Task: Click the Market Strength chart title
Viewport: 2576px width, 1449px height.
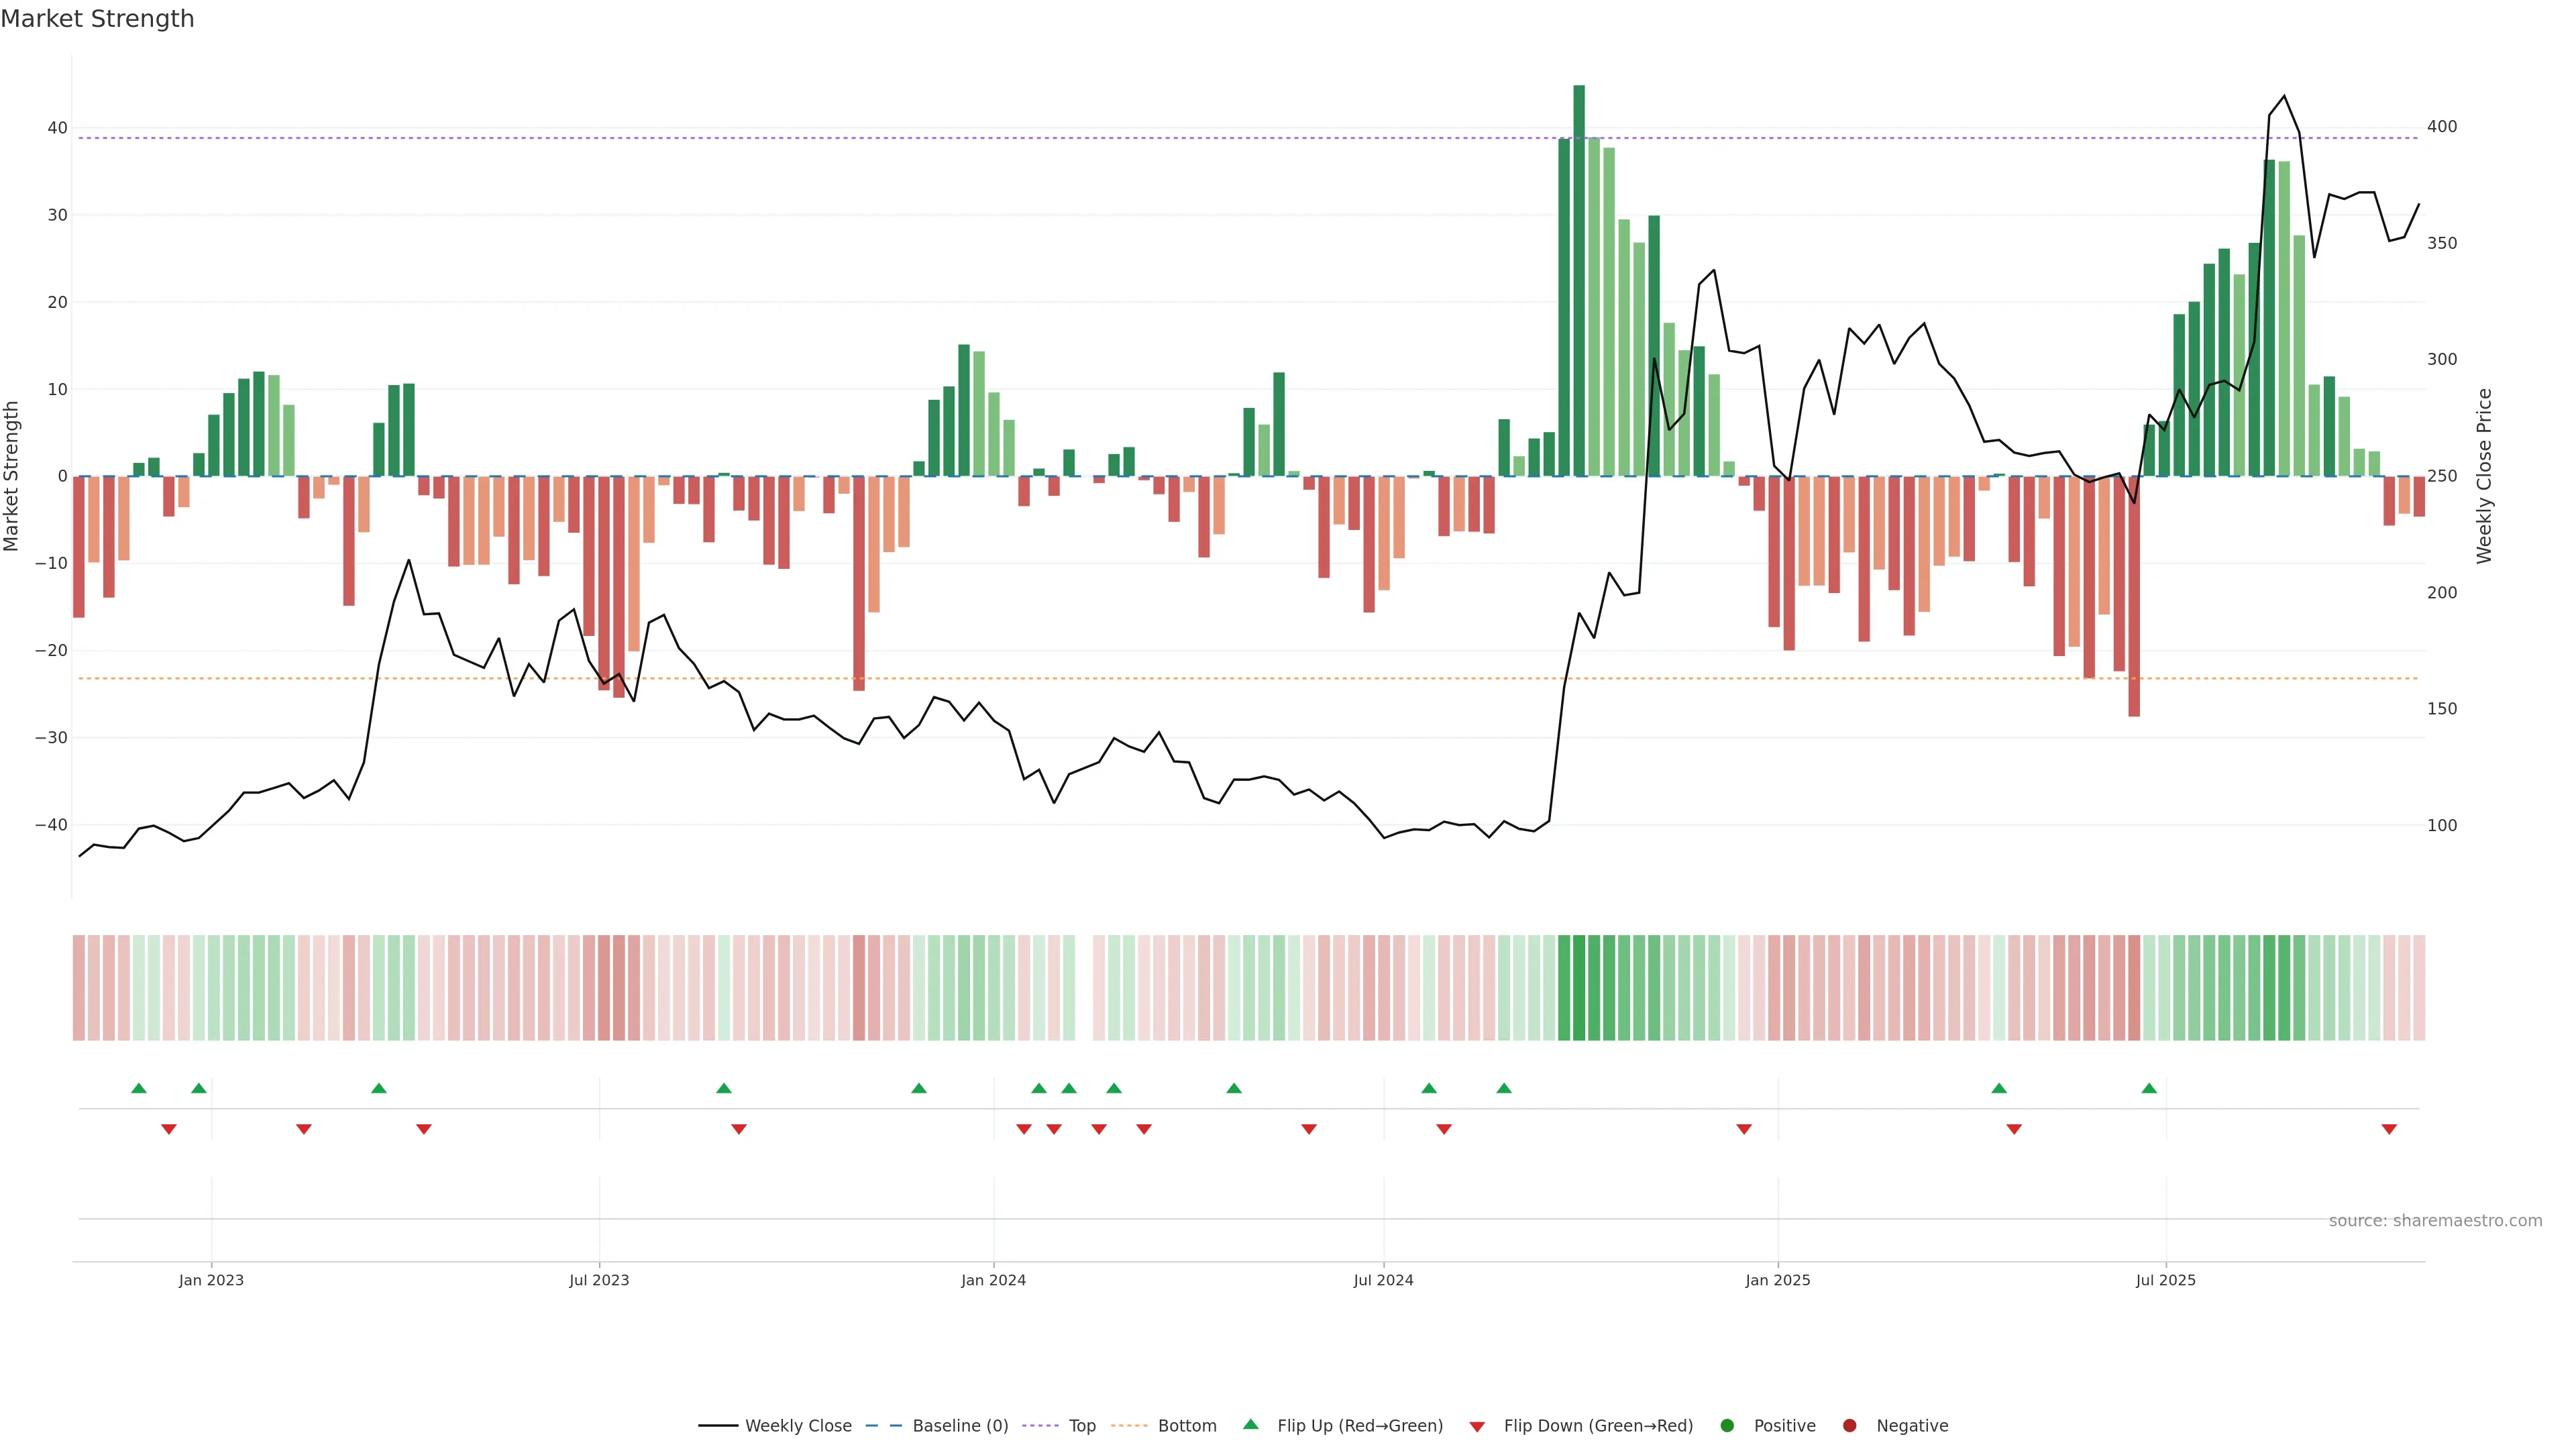Action: (97, 19)
